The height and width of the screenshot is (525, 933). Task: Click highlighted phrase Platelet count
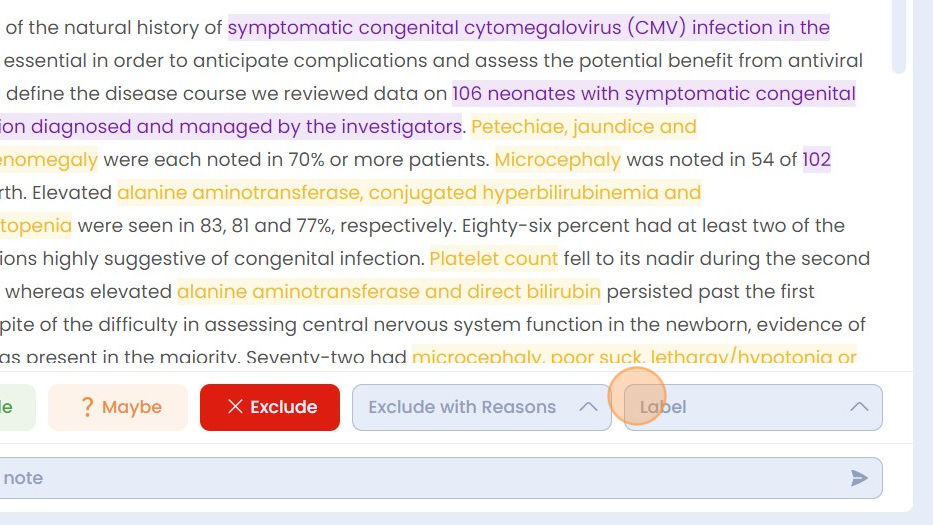click(x=493, y=258)
